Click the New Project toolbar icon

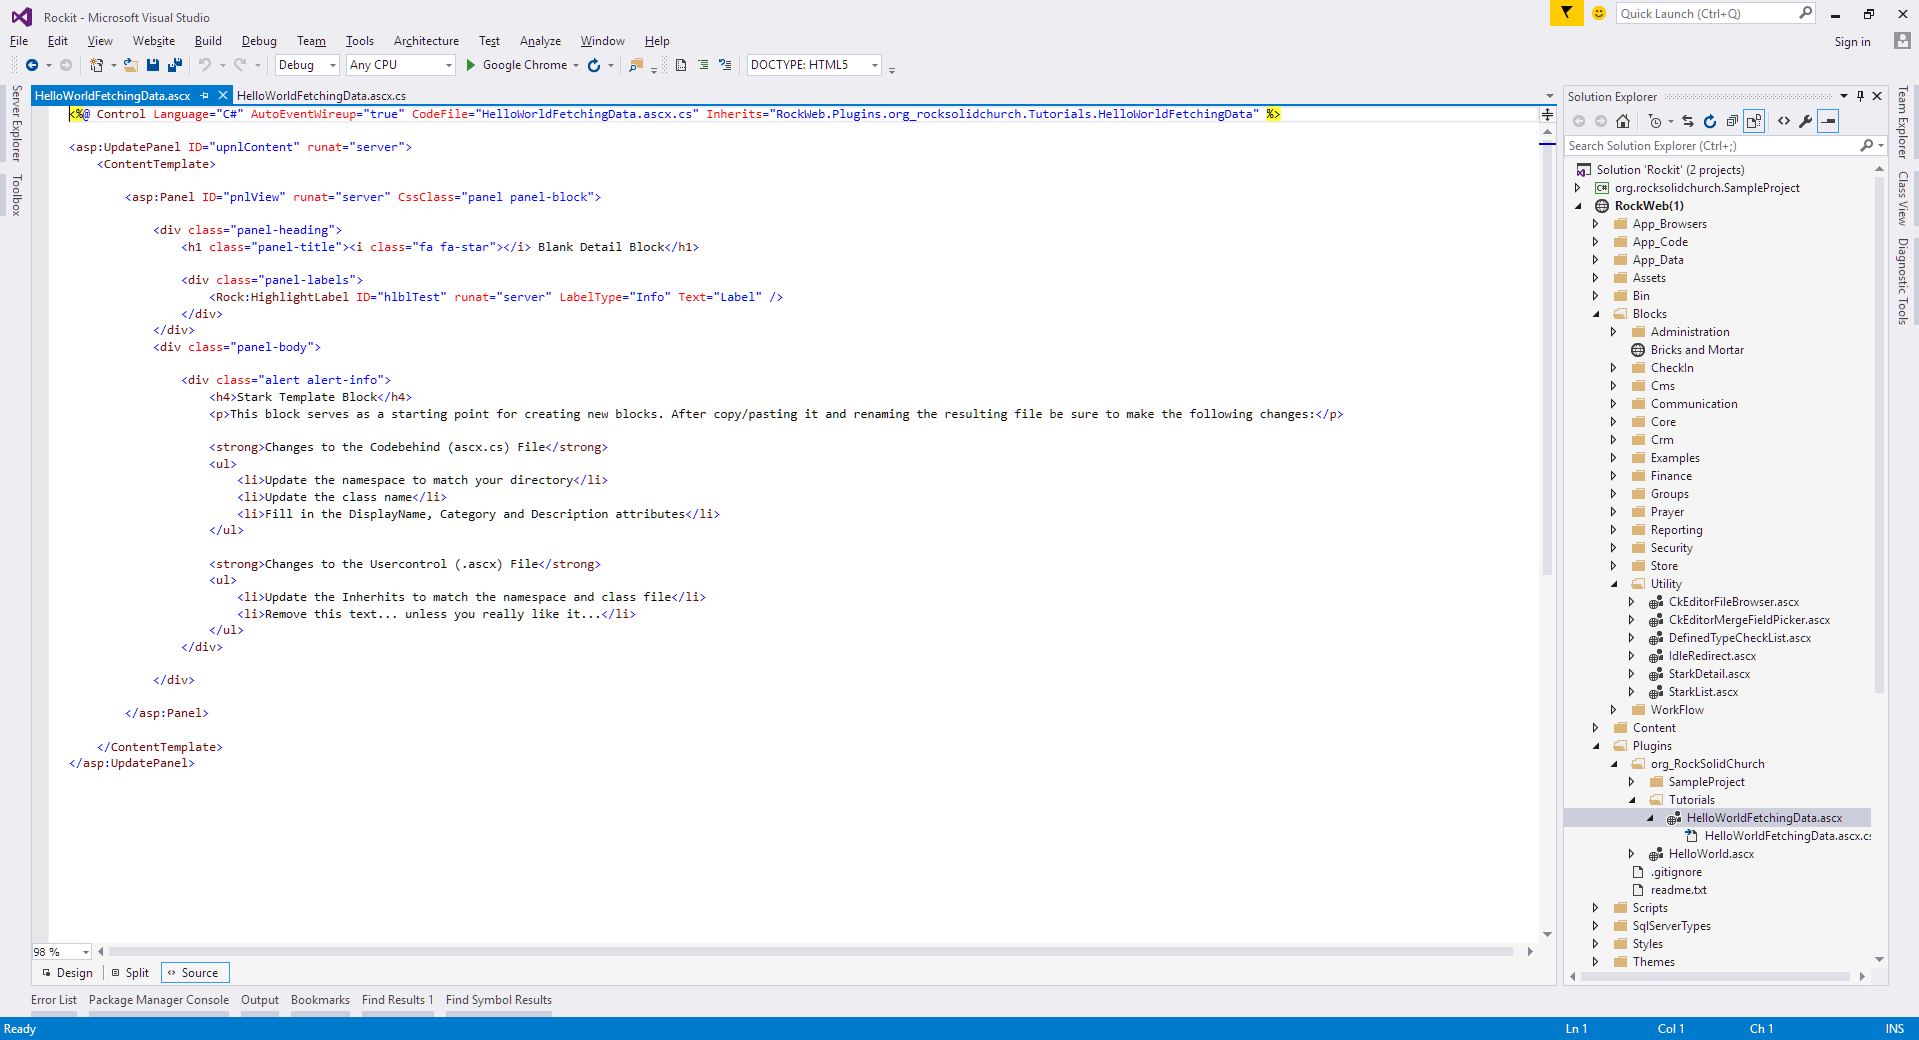96,65
